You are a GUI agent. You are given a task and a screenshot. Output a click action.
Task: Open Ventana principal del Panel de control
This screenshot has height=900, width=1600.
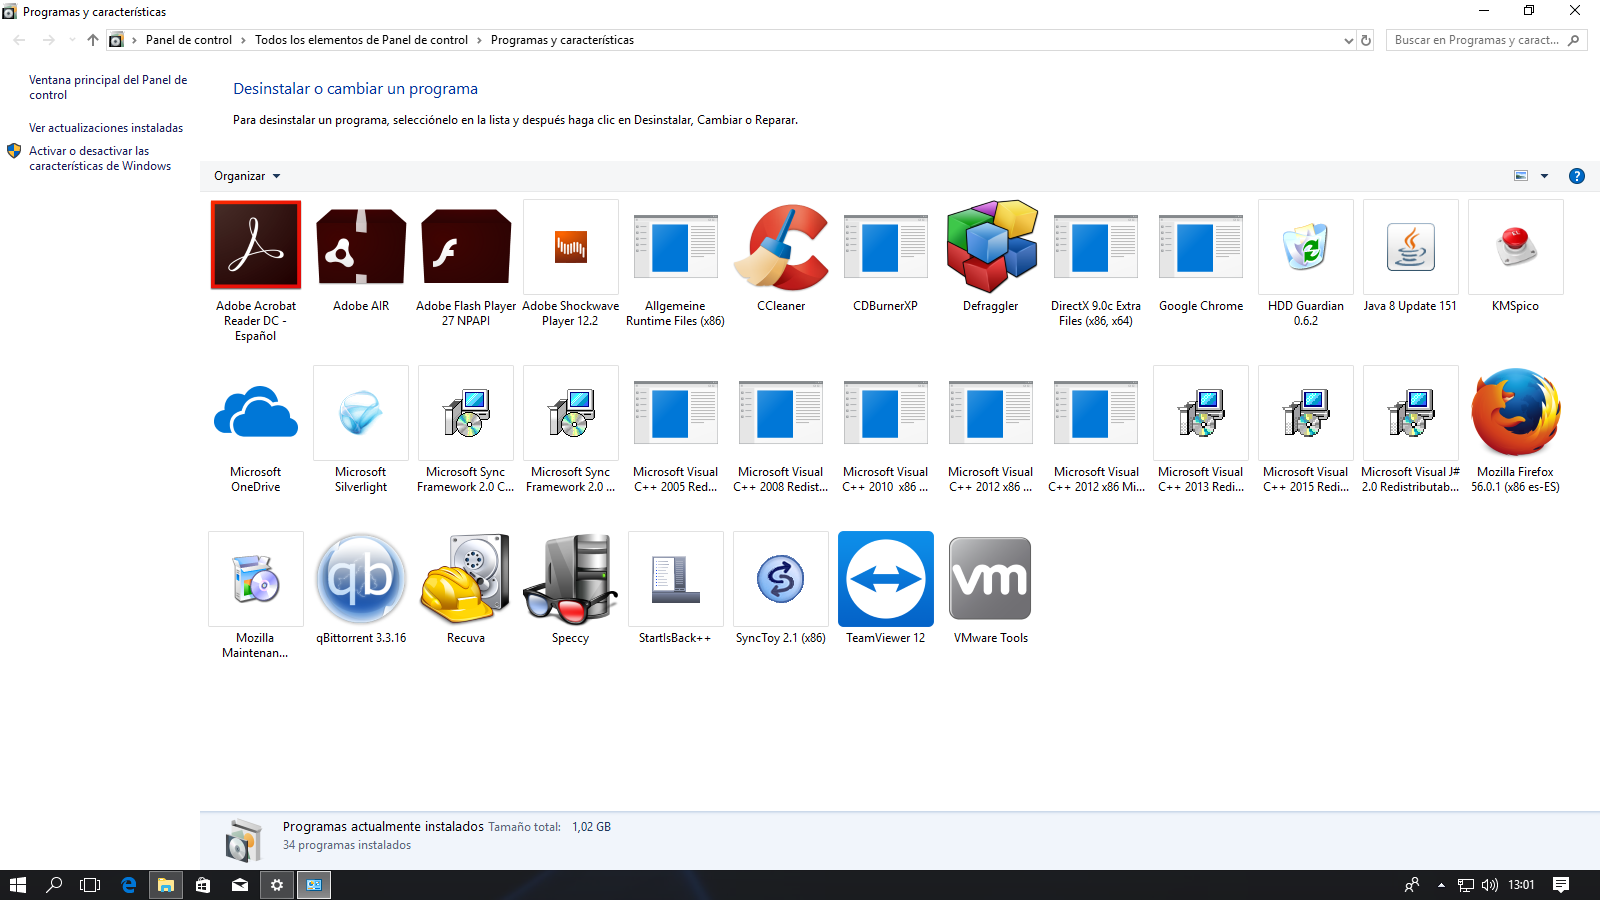point(108,87)
